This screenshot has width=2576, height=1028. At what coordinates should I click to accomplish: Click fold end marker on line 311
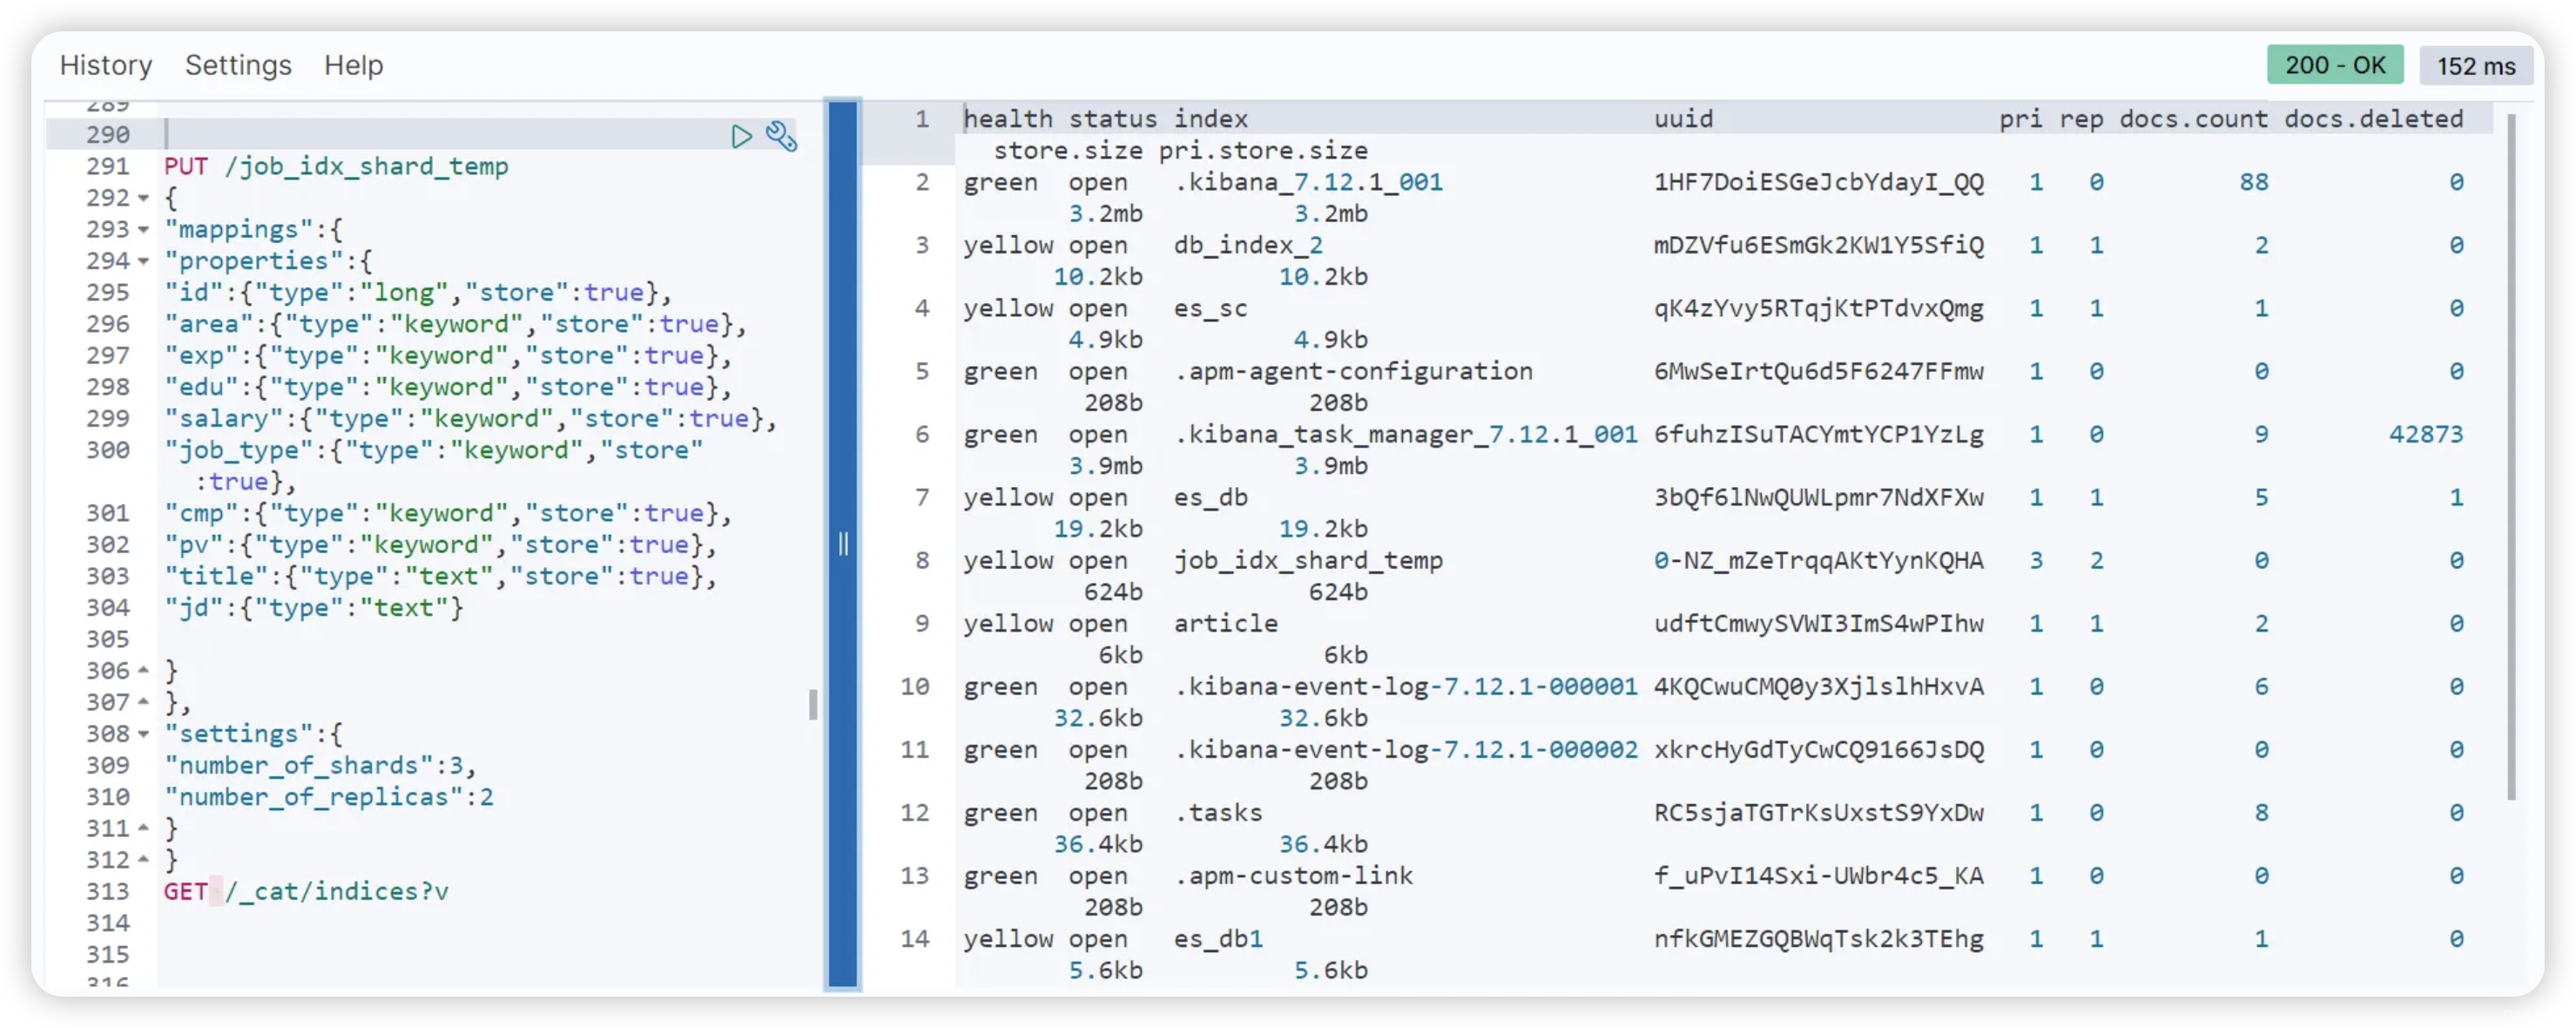144,828
